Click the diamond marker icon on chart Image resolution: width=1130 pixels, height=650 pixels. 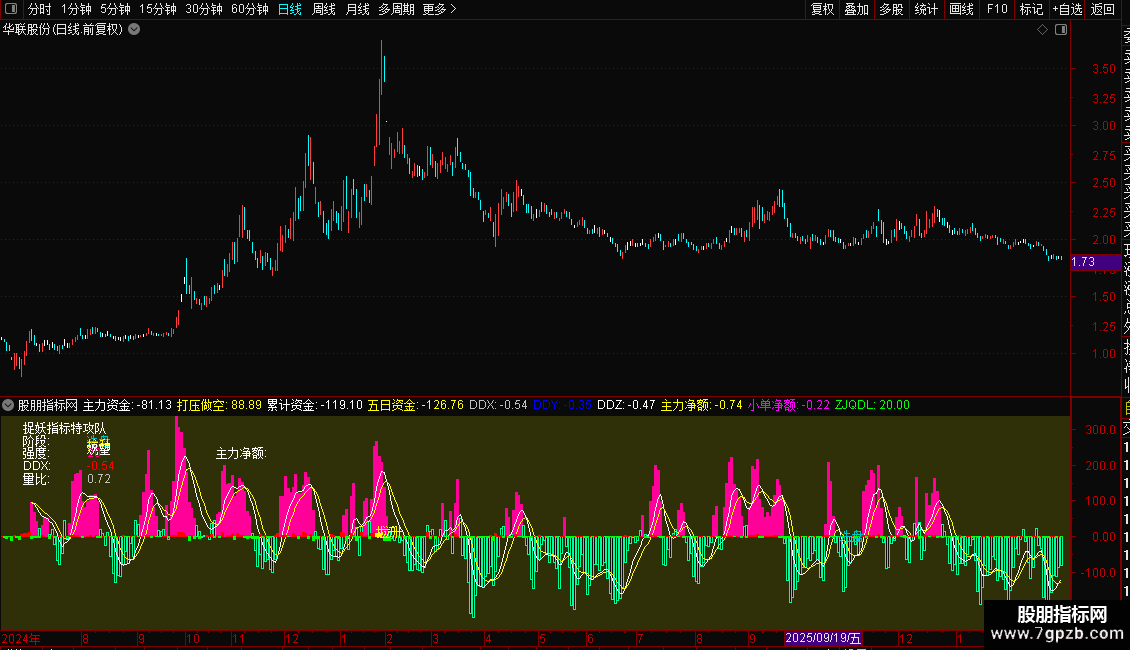point(1042,30)
